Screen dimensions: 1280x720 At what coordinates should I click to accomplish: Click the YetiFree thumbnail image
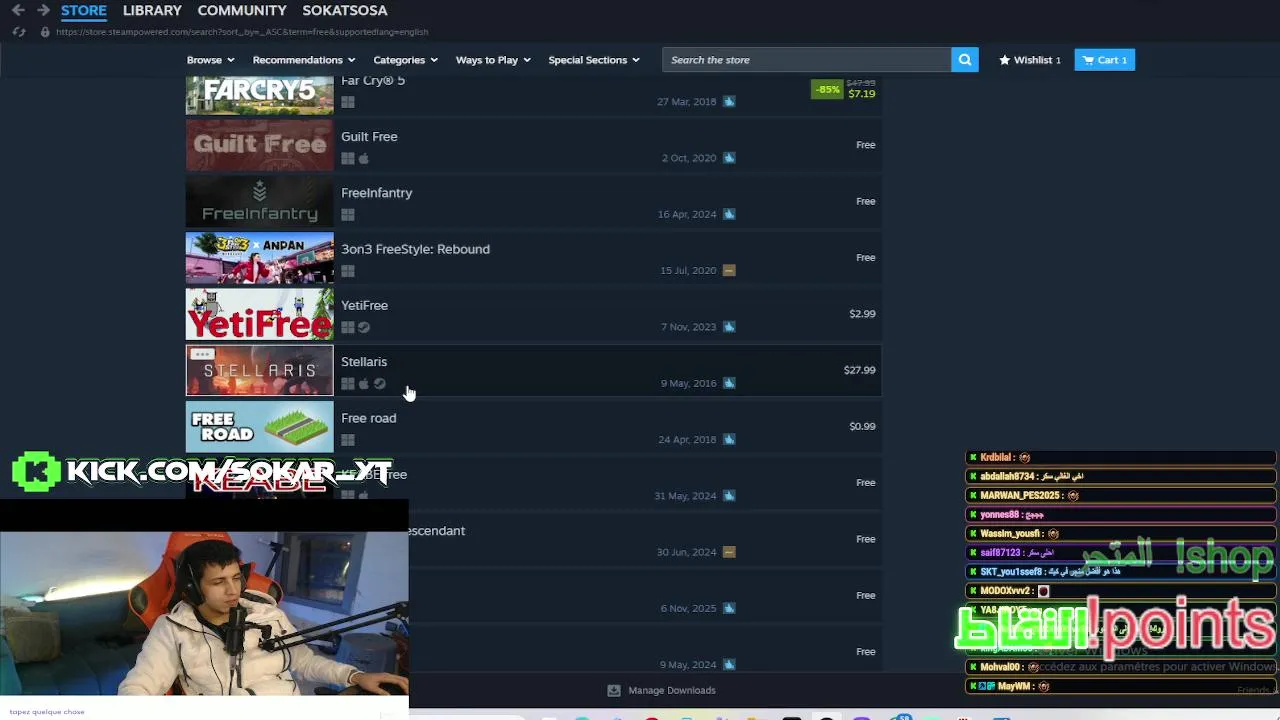point(259,314)
